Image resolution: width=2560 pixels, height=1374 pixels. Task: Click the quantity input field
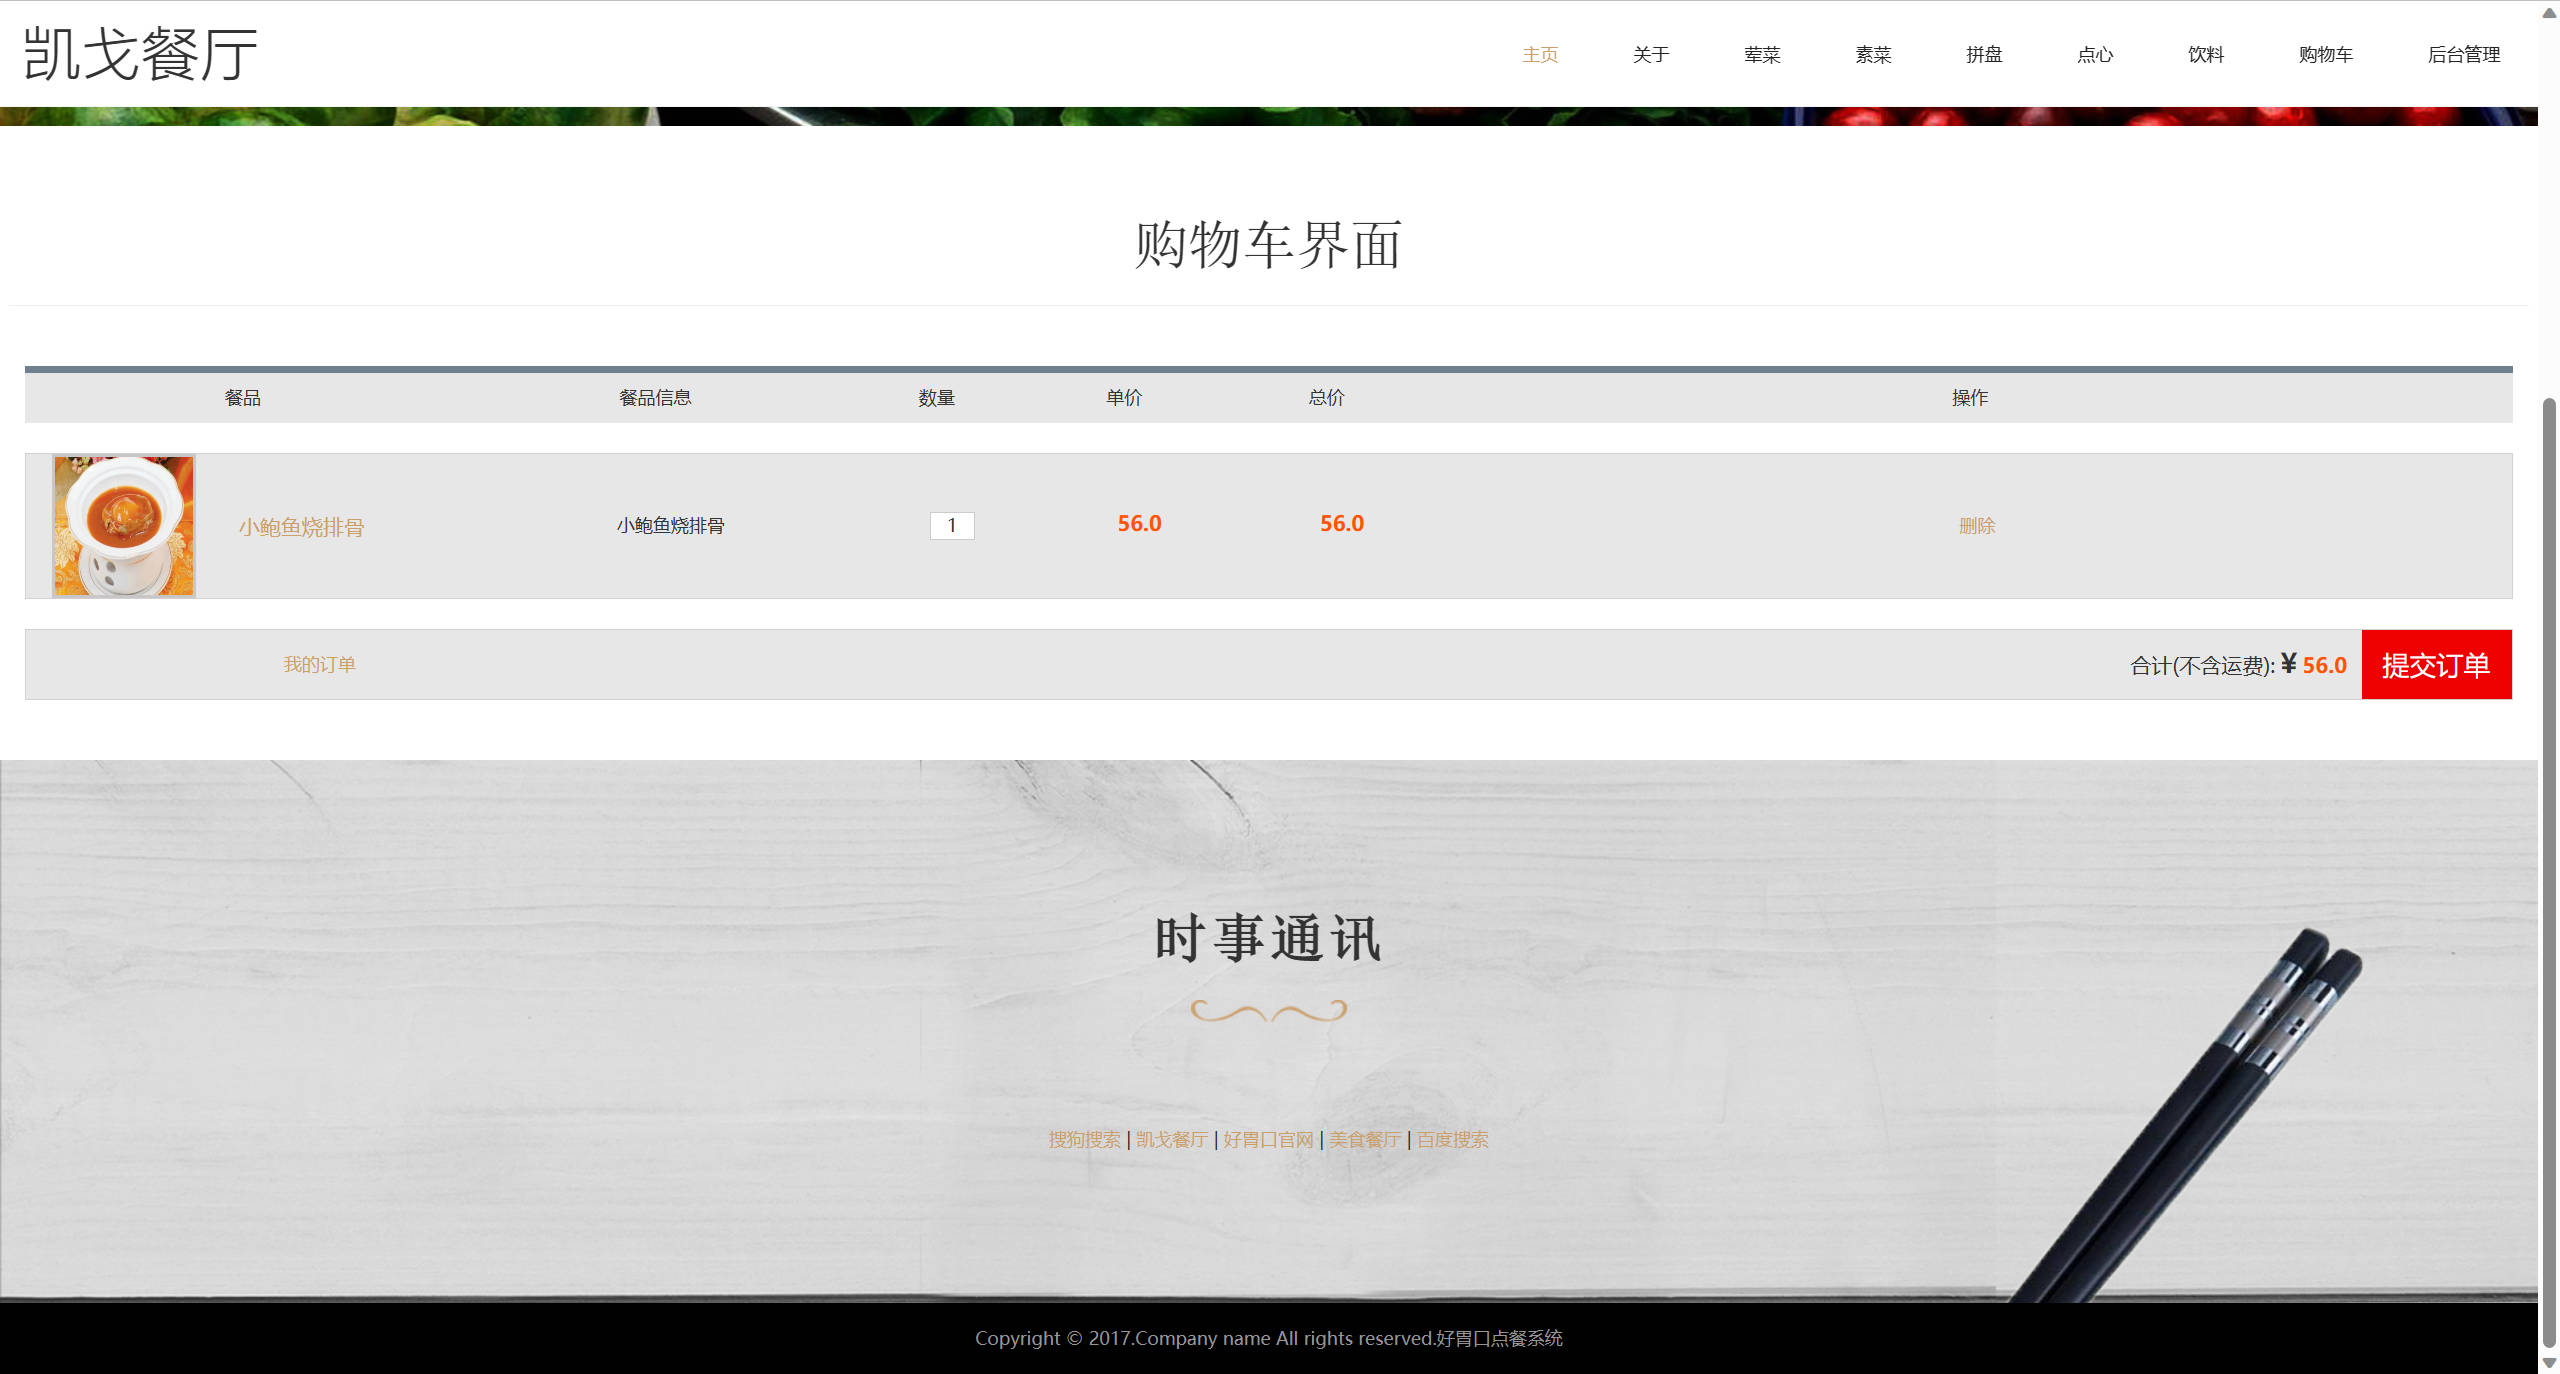point(952,524)
